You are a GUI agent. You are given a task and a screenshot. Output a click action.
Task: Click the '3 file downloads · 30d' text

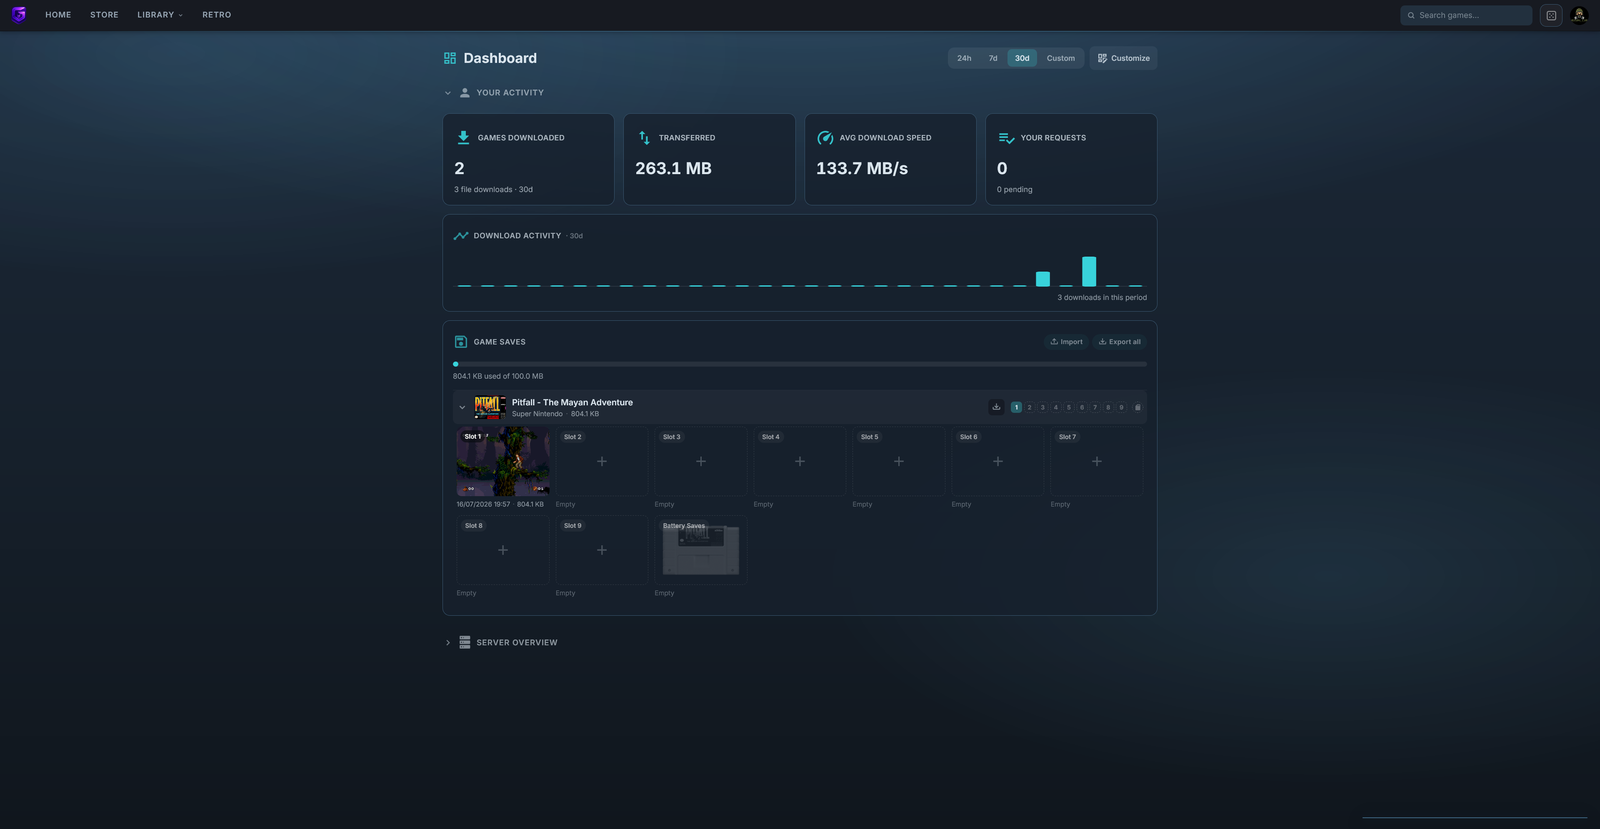click(493, 190)
